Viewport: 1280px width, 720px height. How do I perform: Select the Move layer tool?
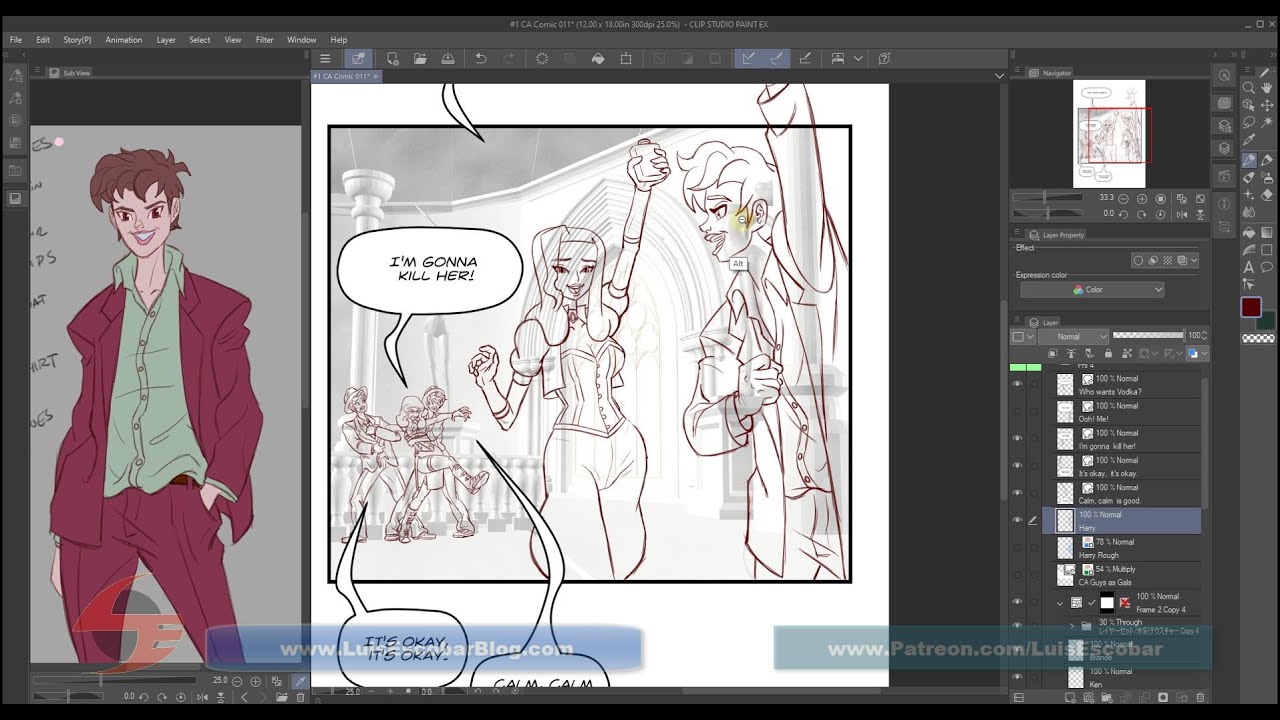pyautogui.click(x=1267, y=105)
